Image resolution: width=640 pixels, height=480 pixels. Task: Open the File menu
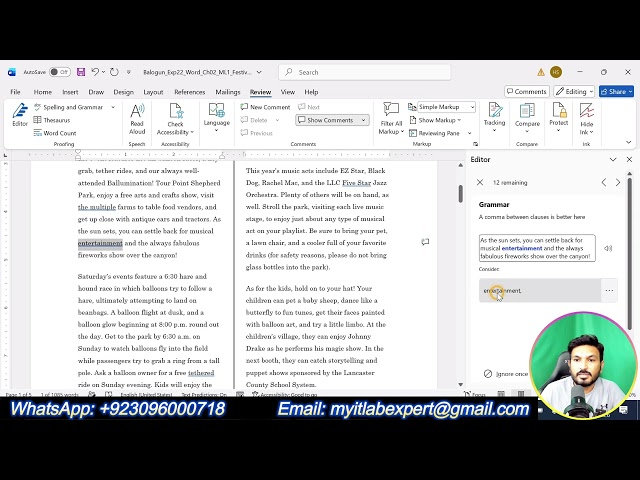click(16, 92)
